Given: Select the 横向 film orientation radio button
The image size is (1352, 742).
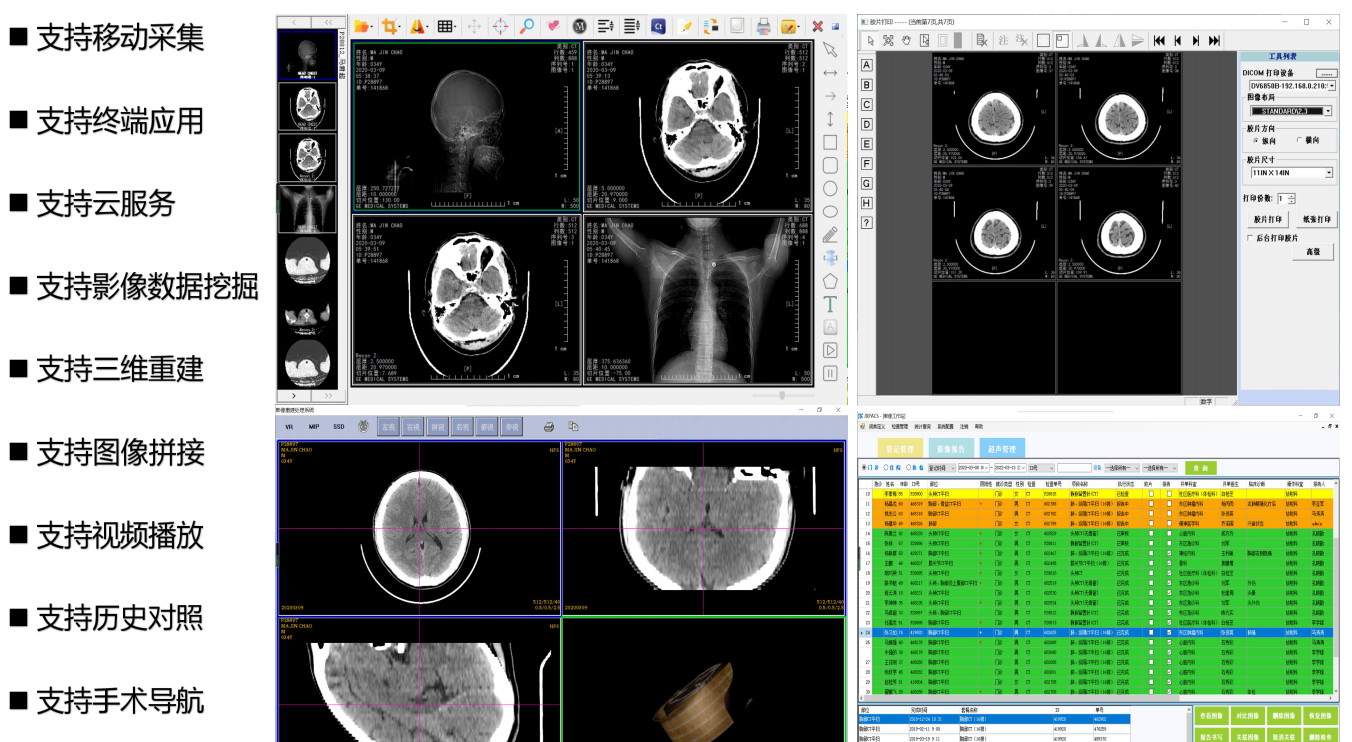Looking at the screenshot, I should click(x=1299, y=140).
